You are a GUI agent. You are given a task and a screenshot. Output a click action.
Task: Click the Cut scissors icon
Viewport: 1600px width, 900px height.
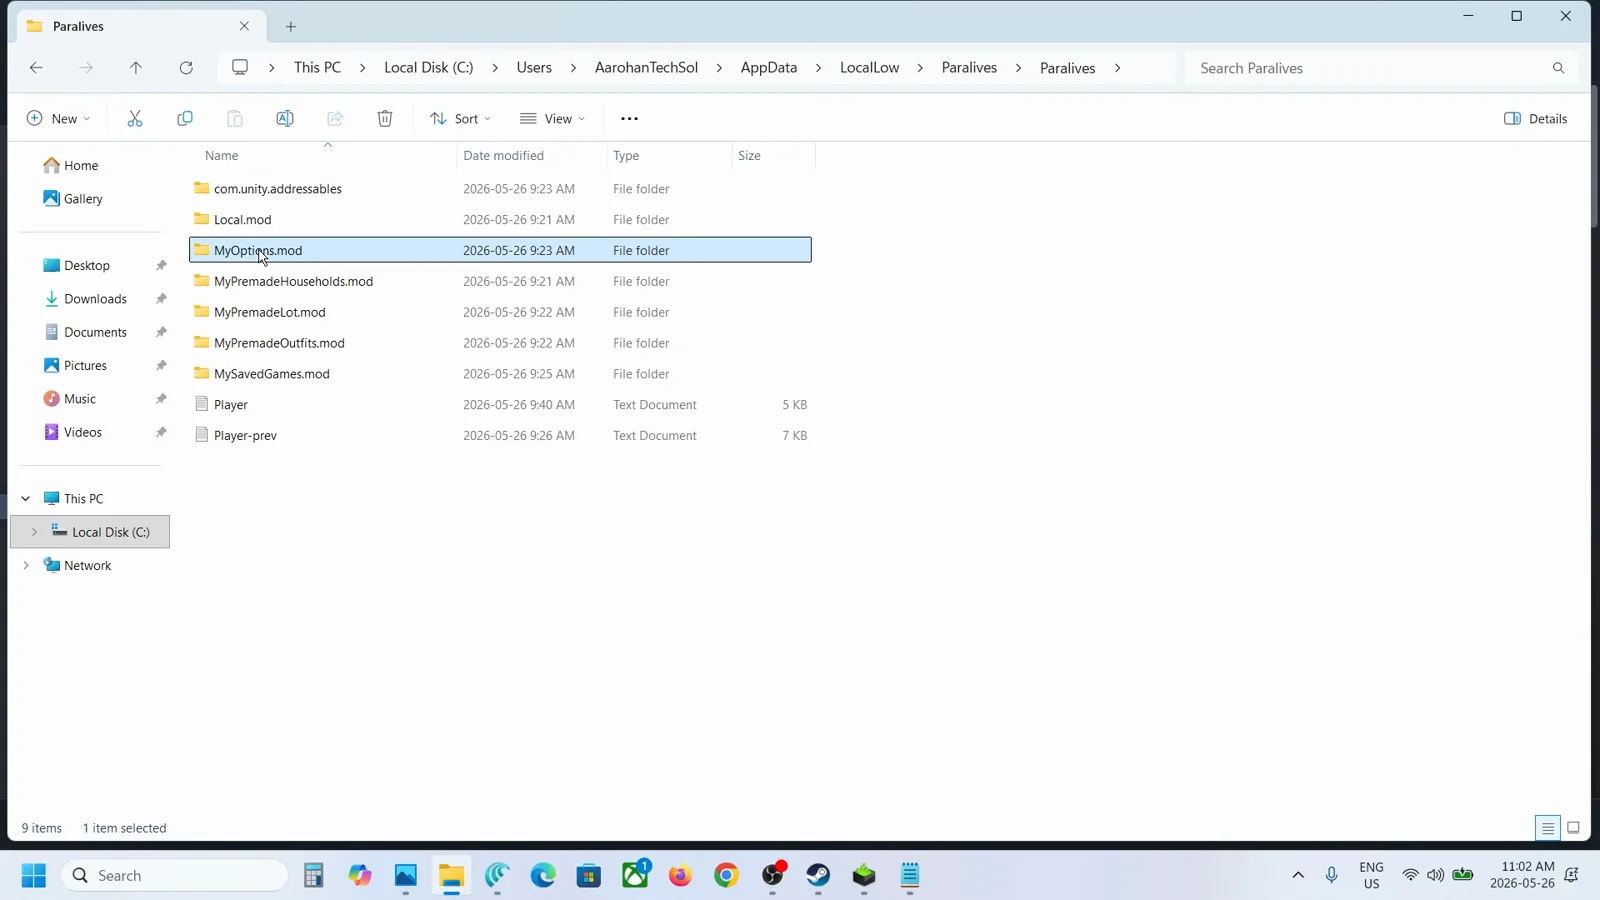pos(135,119)
